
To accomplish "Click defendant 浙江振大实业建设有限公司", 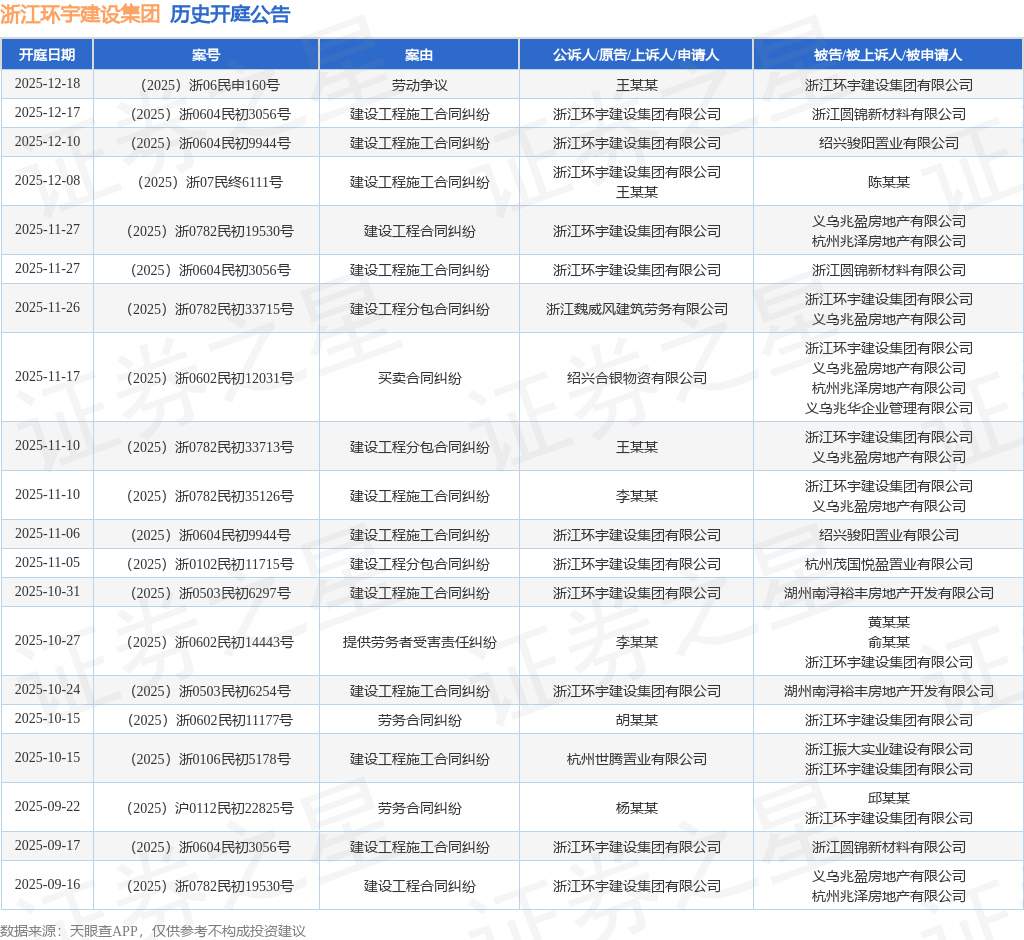I will [x=888, y=749].
